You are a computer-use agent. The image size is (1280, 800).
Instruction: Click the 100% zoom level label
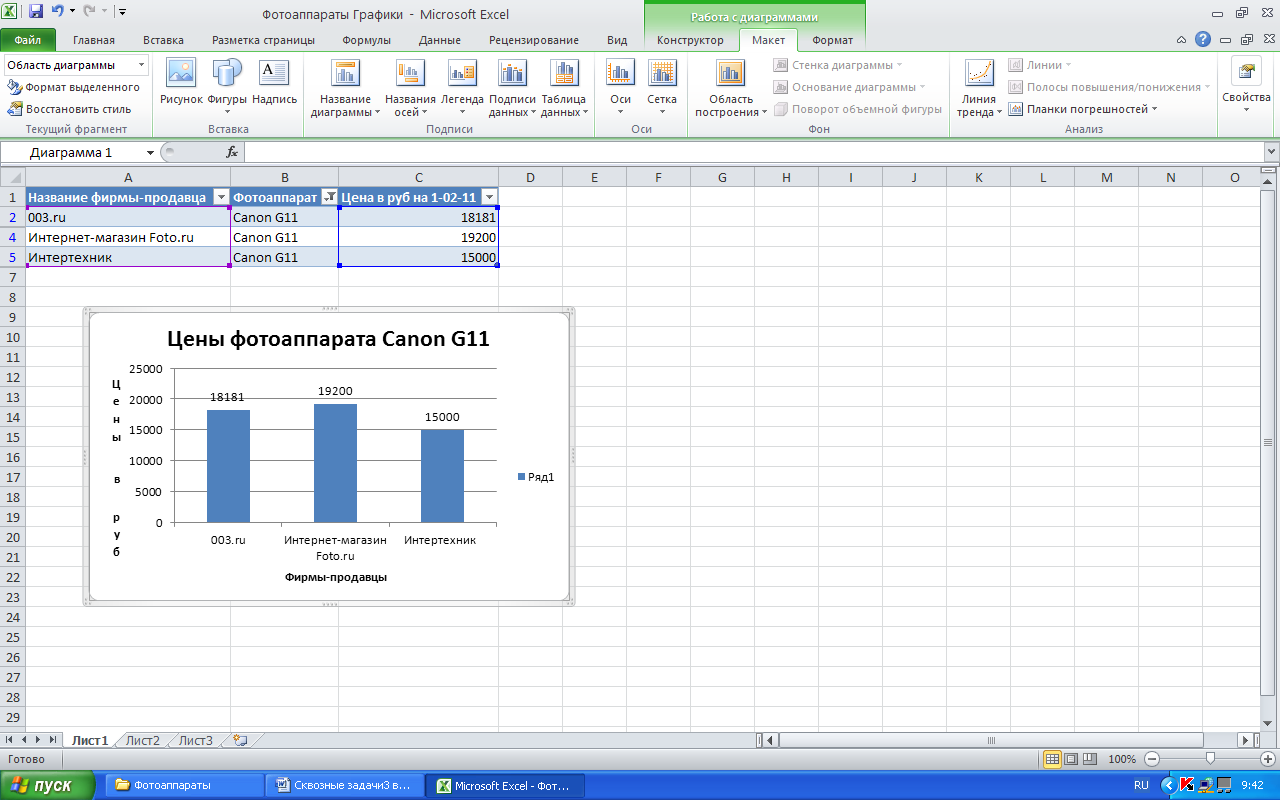[1122, 759]
